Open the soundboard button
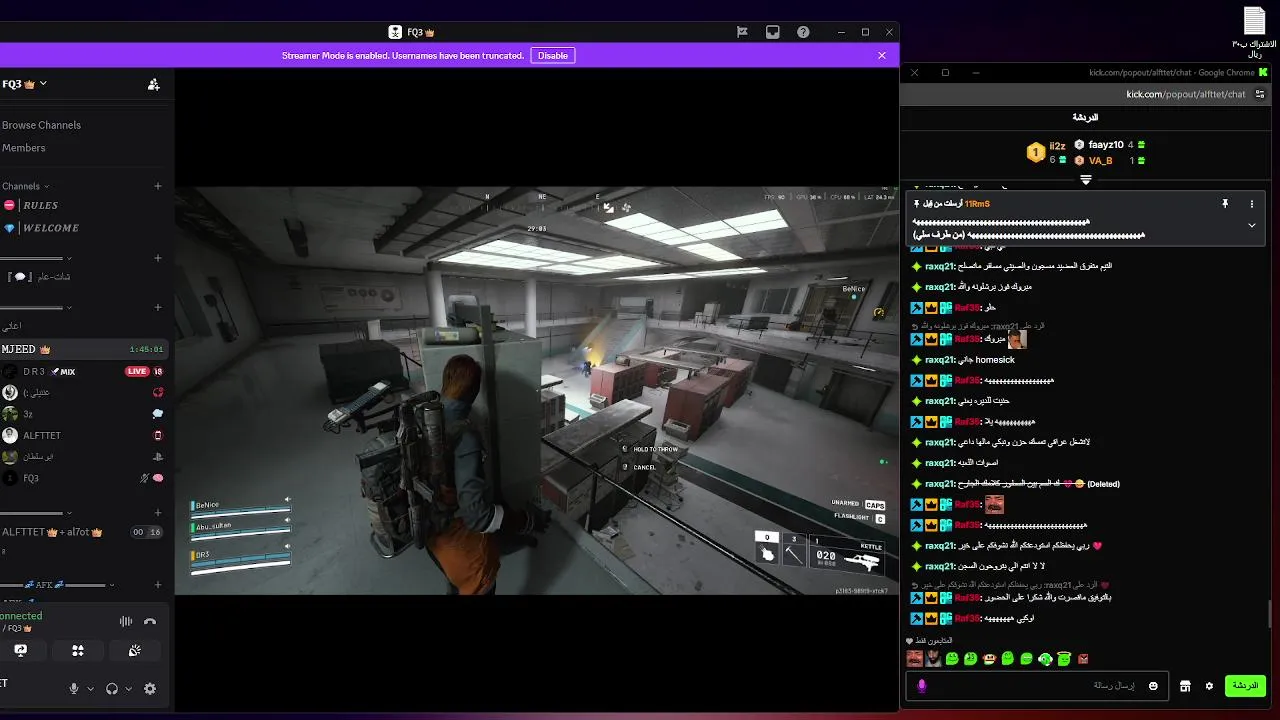Image resolution: width=1280 pixels, height=720 pixels. pos(135,650)
